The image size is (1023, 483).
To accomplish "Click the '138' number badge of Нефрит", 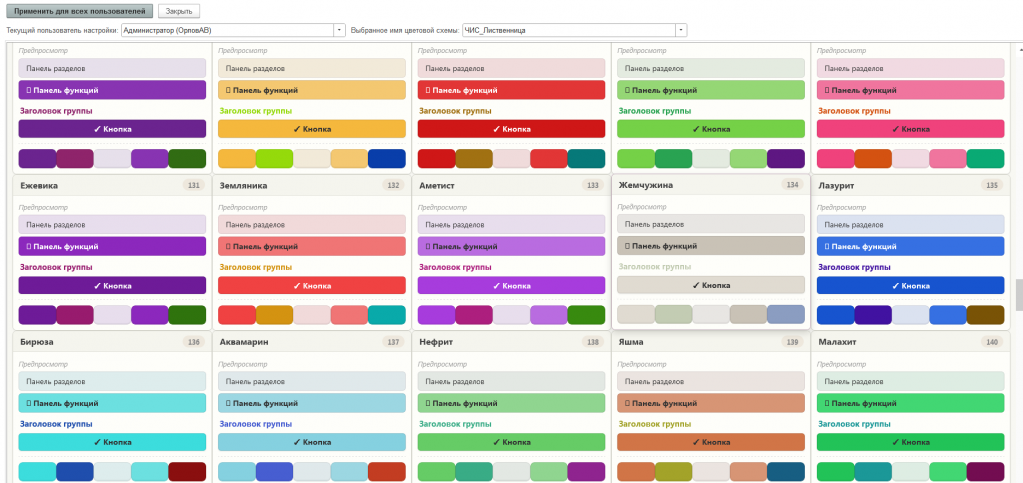I will (x=592, y=342).
